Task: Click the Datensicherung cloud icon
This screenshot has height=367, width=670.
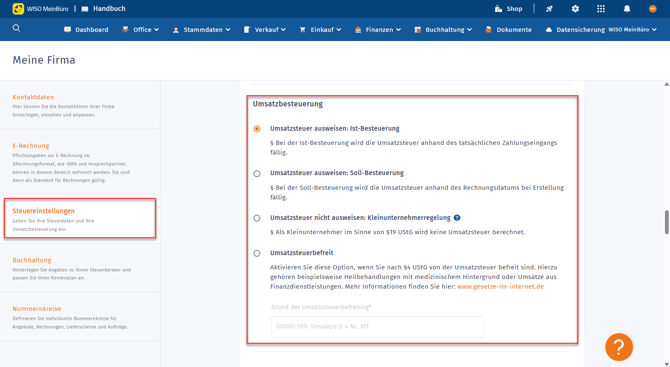Action: (549, 29)
